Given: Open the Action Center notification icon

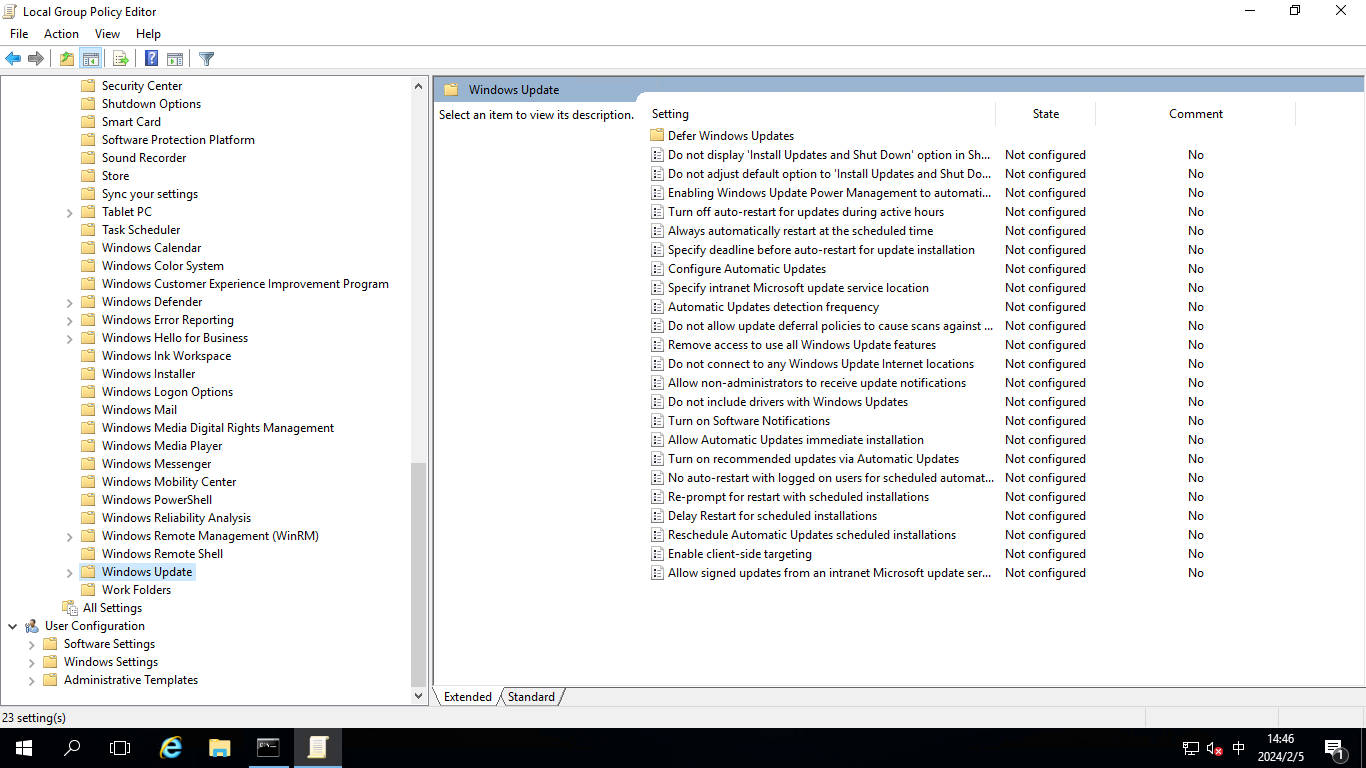Looking at the screenshot, I should tap(1335, 748).
